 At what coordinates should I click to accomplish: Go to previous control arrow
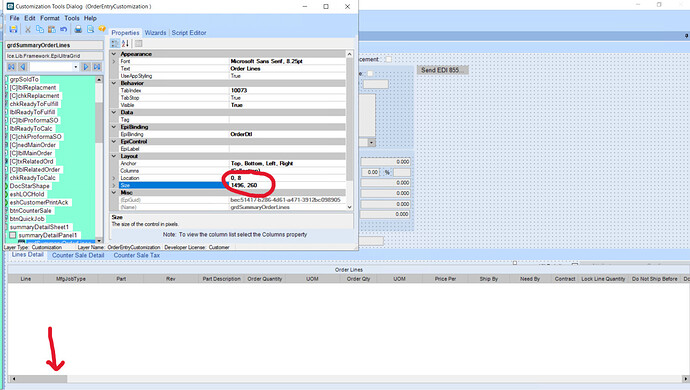click(x=22, y=67)
